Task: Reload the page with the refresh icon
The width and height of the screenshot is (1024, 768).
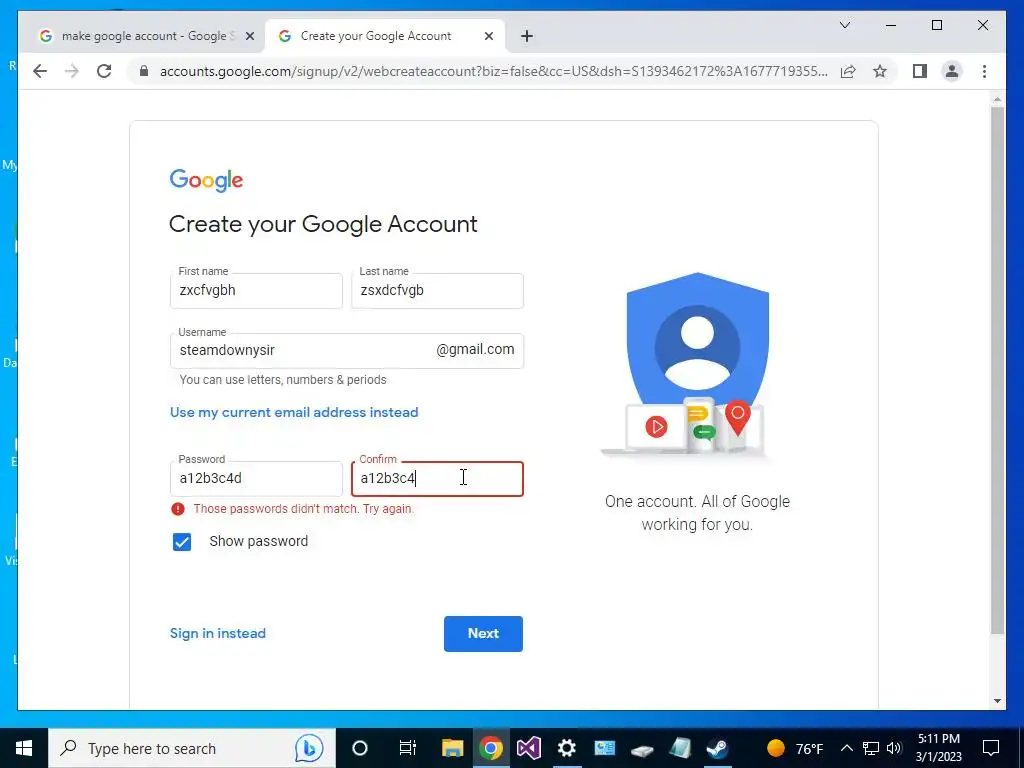Action: pos(104,71)
